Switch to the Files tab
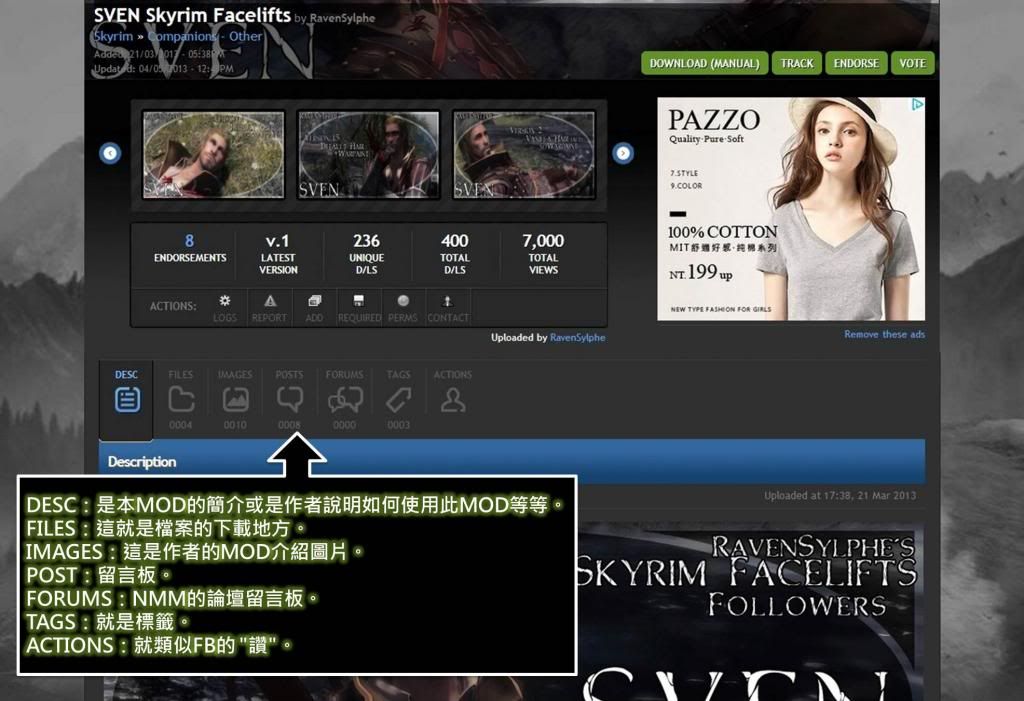The image size is (1024, 701). tap(181, 399)
